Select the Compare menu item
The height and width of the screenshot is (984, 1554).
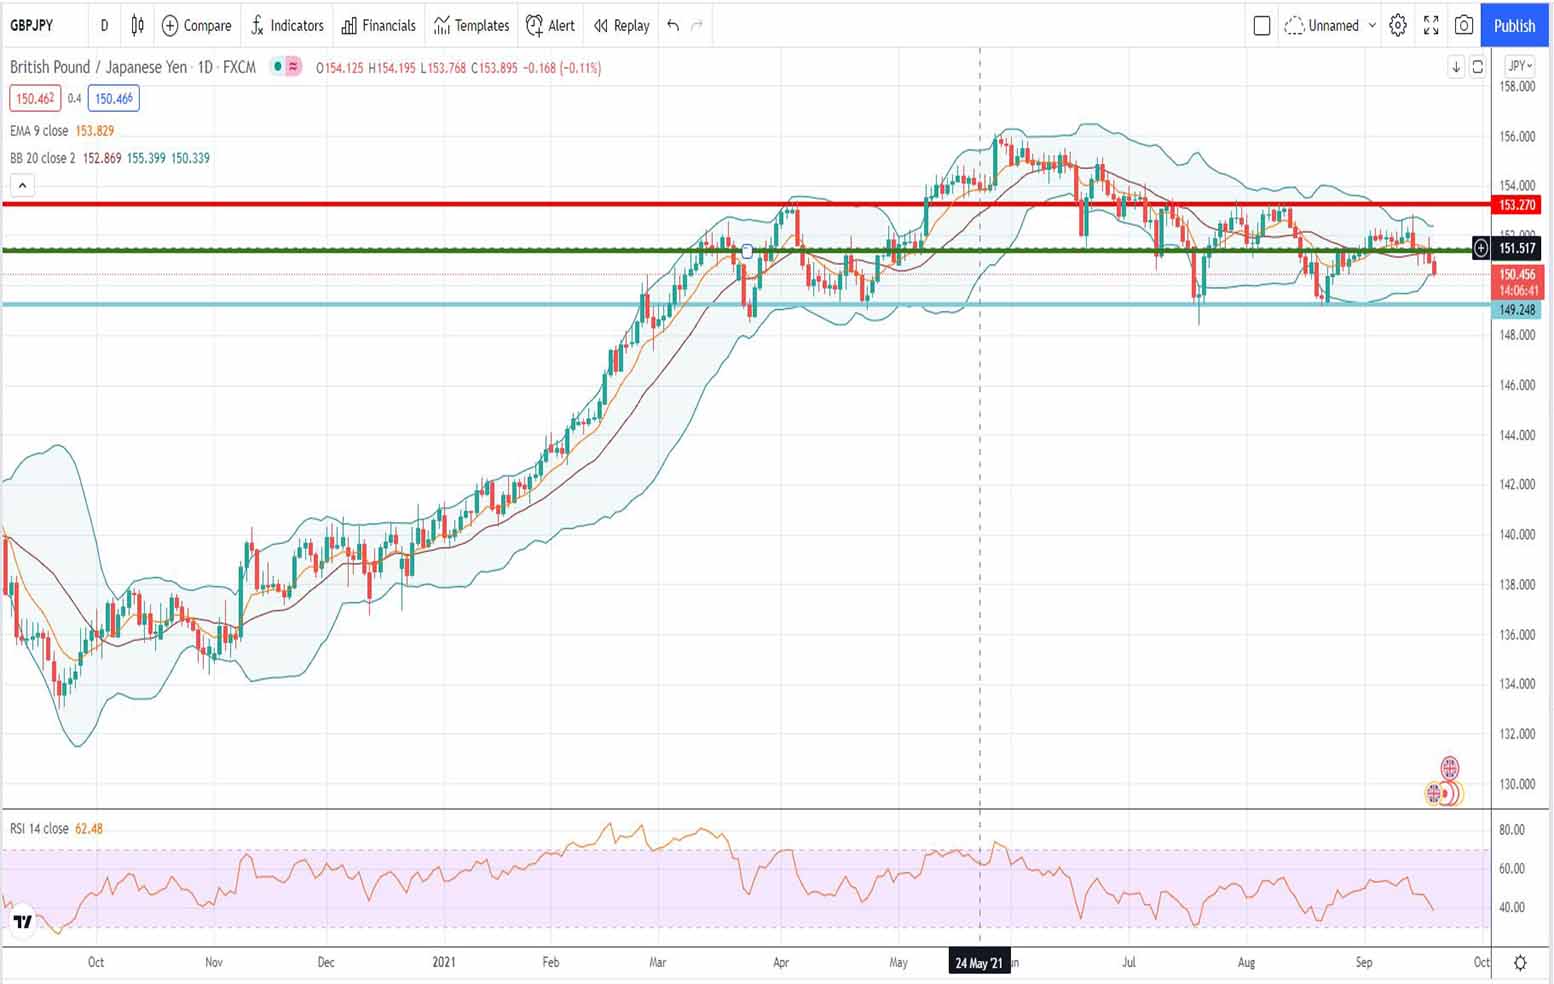(x=197, y=26)
